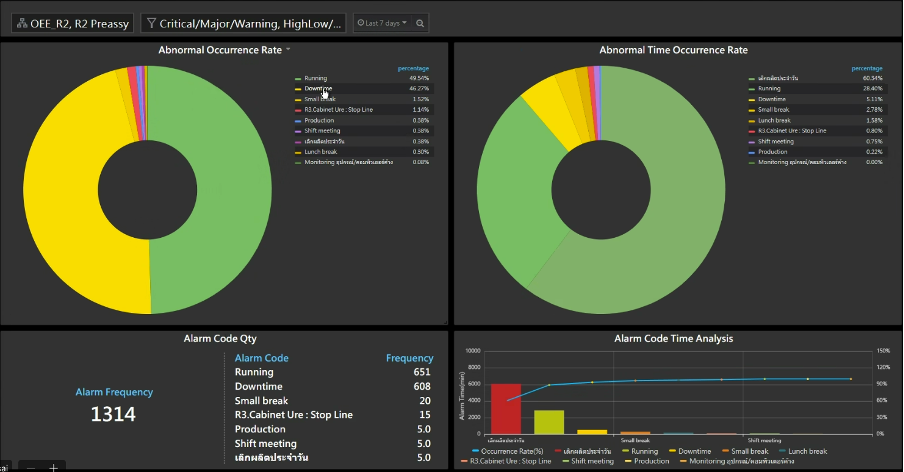Expand the Abnormal Occurrence Rate title dropdown arrow
This screenshot has height=472, width=904.
288,49
